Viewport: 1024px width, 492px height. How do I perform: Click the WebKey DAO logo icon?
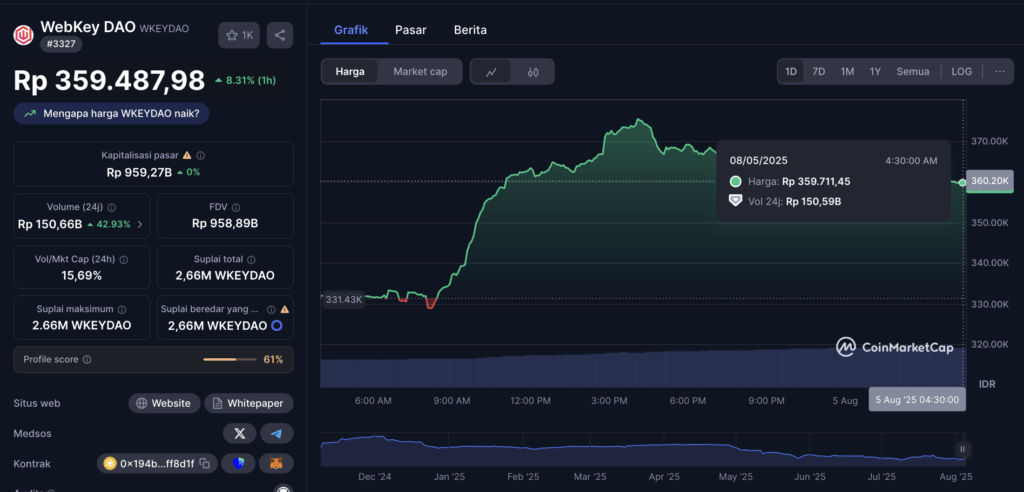tap(24, 35)
